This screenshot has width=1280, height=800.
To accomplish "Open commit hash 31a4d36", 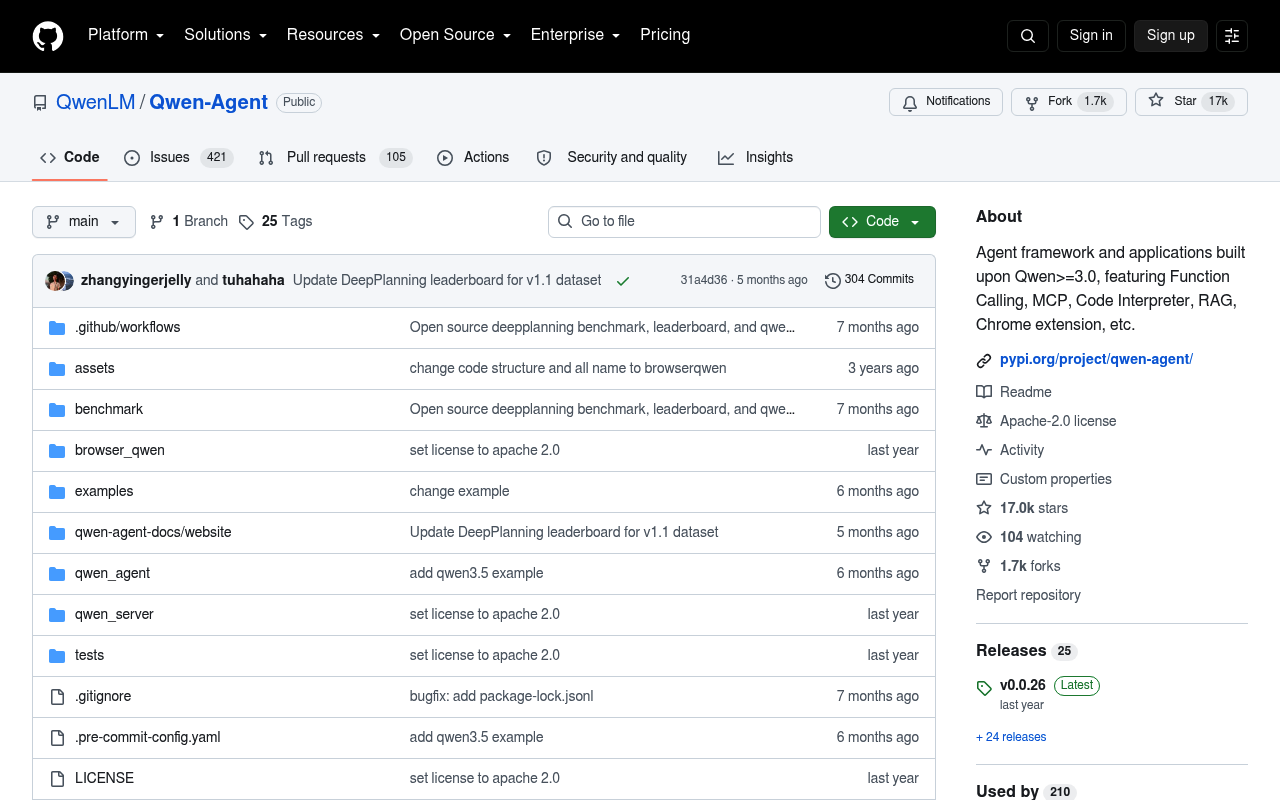I will [x=704, y=281].
